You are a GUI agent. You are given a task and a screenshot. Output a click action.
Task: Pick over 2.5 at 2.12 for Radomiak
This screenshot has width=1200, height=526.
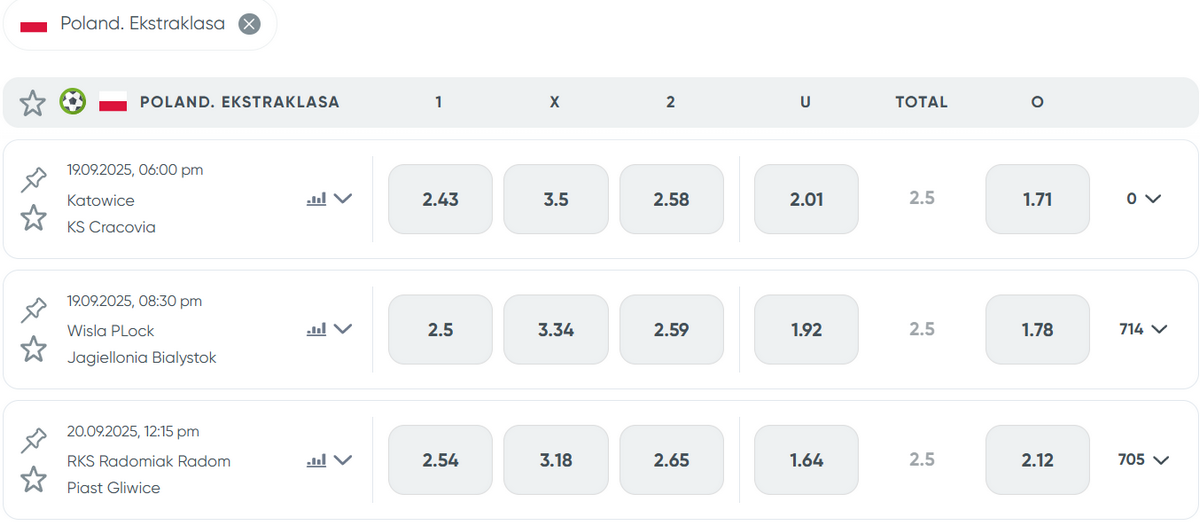[1037, 460]
